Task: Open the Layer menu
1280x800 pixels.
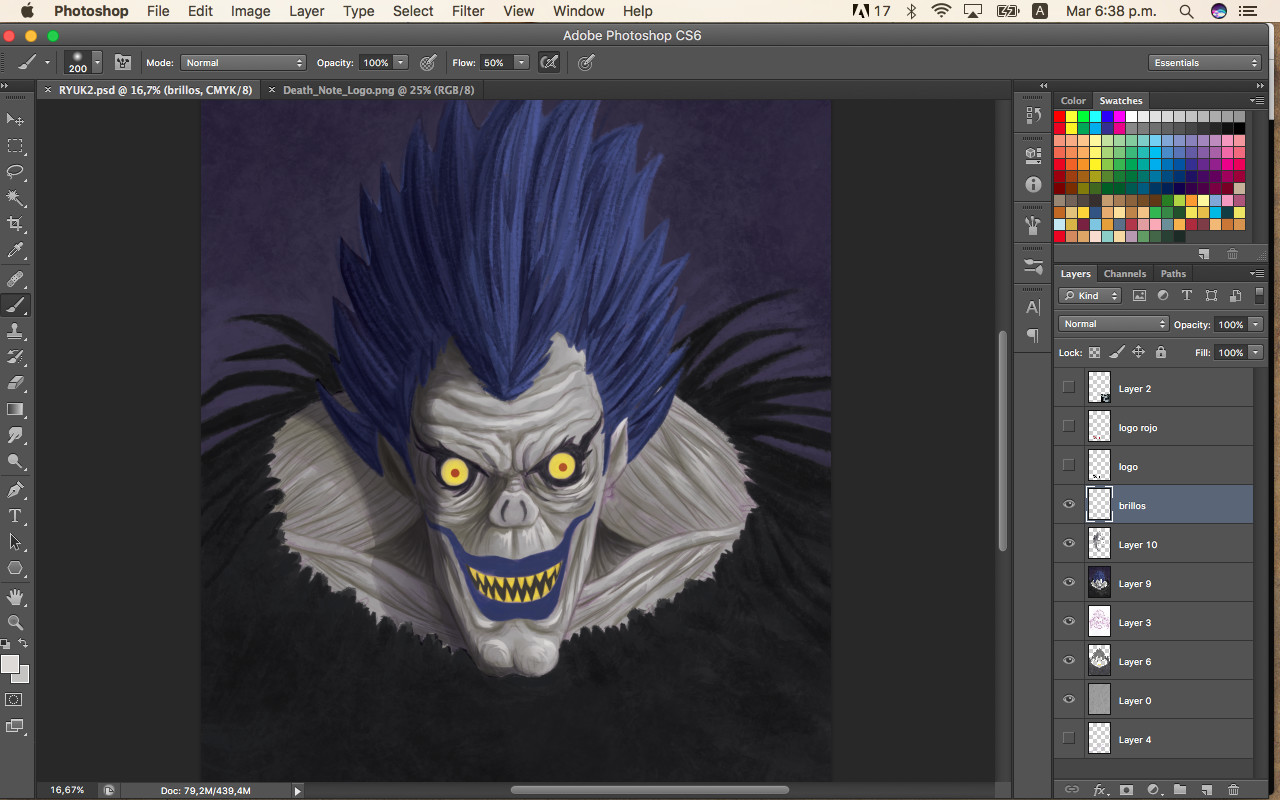Action: click(306, 11)
